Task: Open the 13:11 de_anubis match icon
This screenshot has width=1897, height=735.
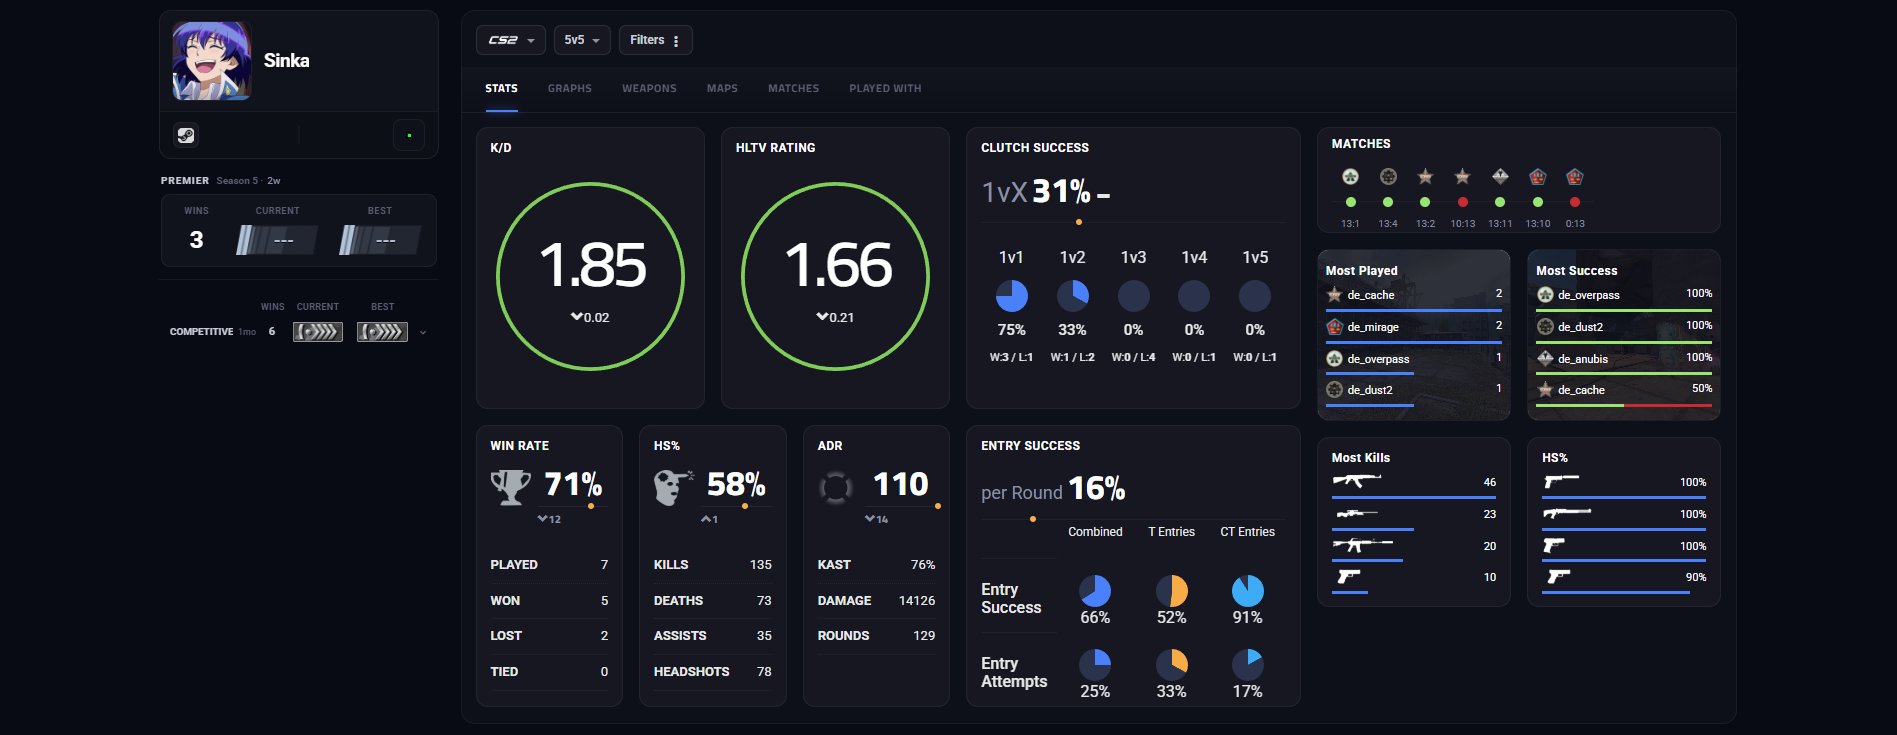Action: [1500, 177]
